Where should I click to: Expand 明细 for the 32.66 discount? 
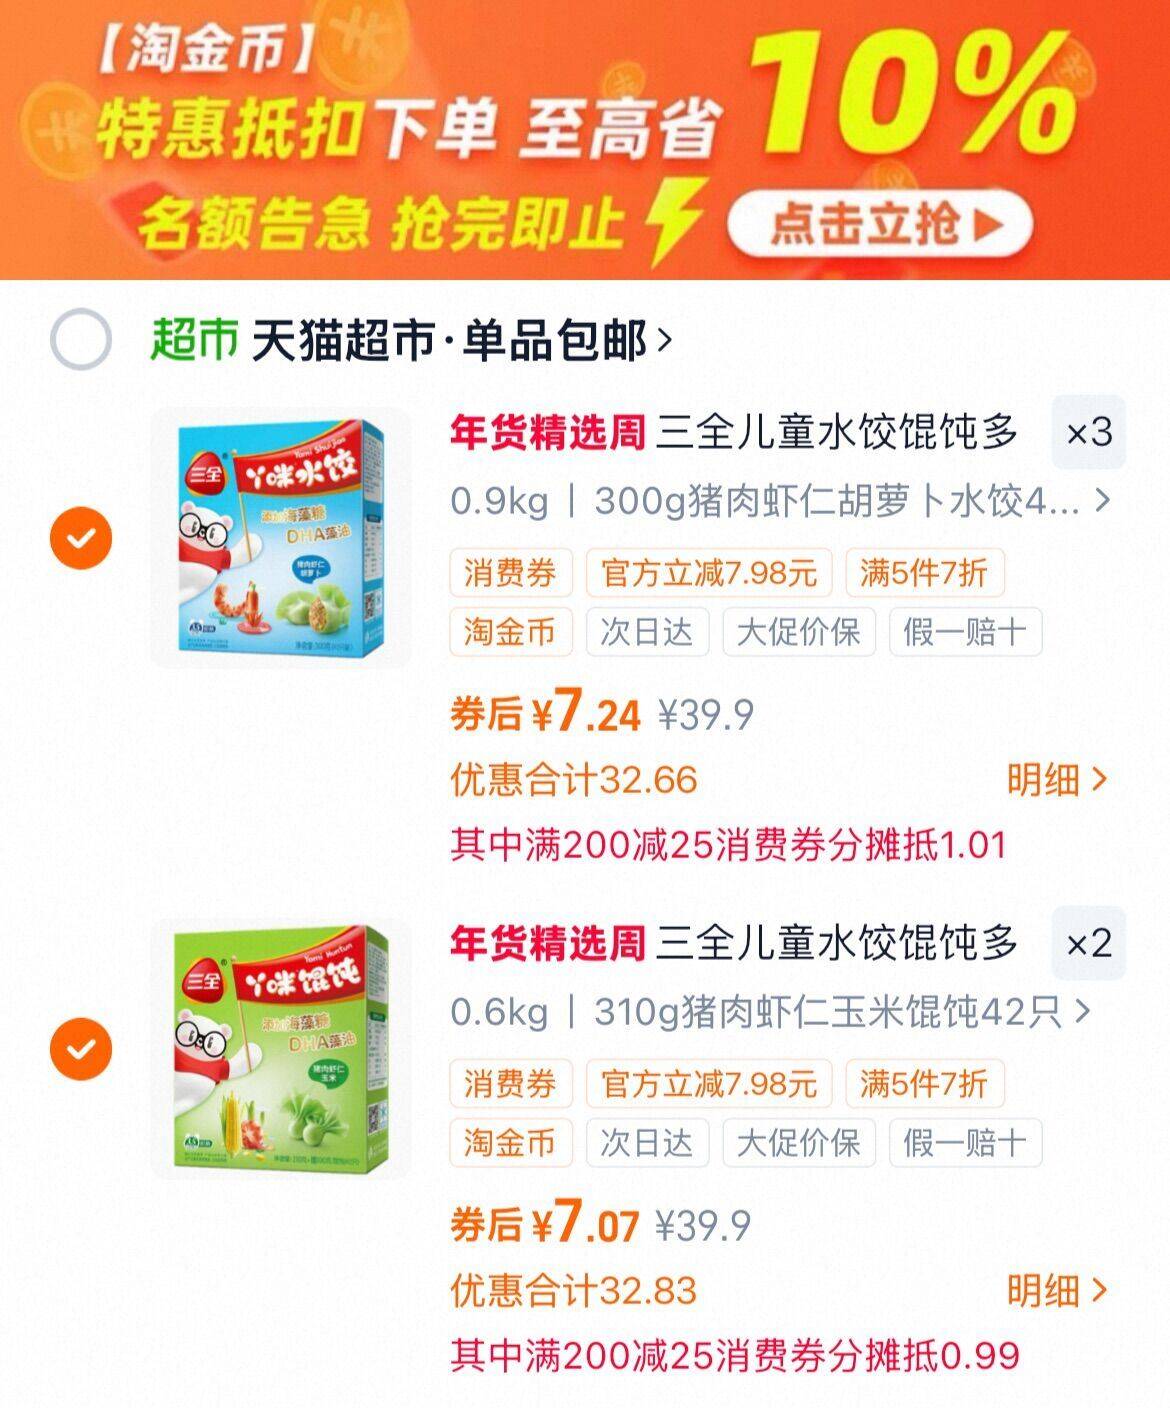(1058, 780)
